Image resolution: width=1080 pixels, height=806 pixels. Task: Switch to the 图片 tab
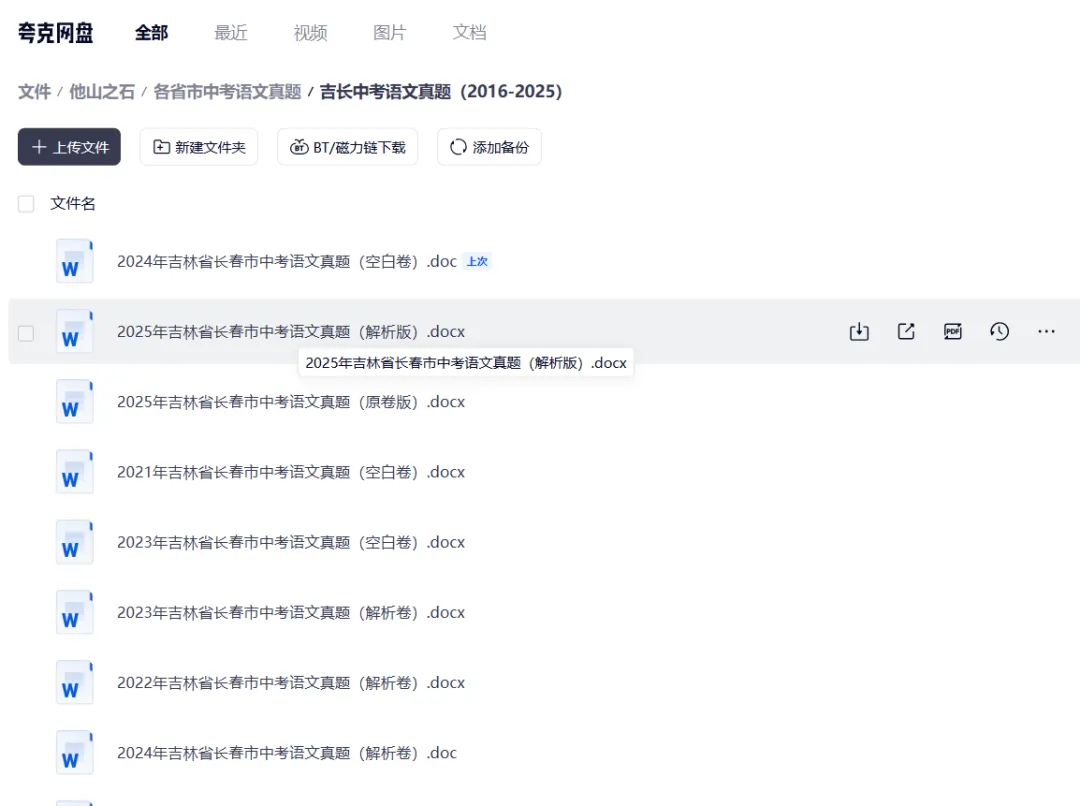click(x=389, y=32)
